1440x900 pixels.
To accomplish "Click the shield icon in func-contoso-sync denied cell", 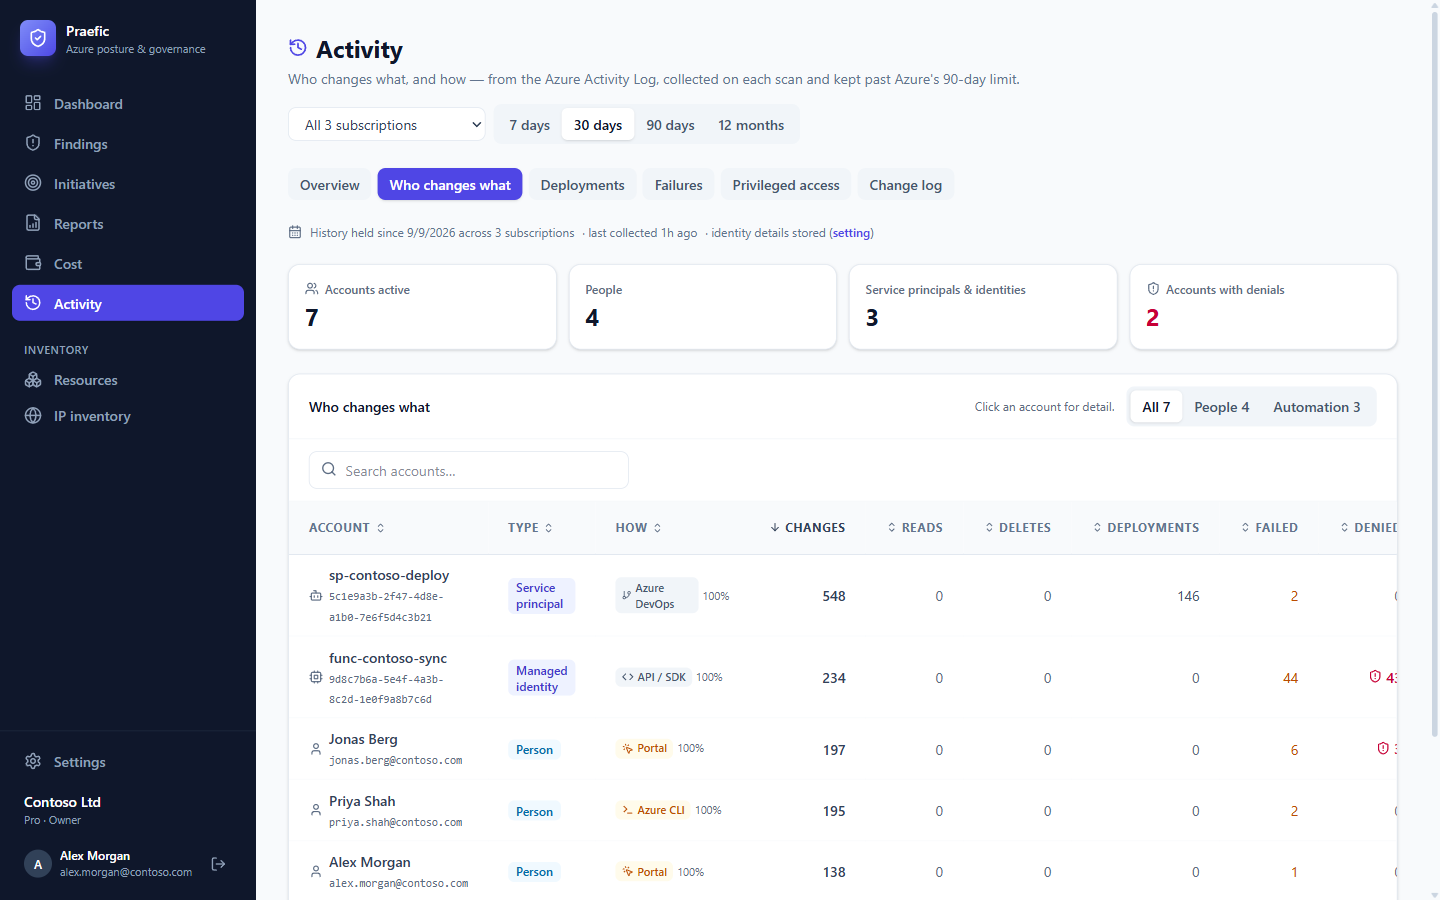I will point(1375,677).
